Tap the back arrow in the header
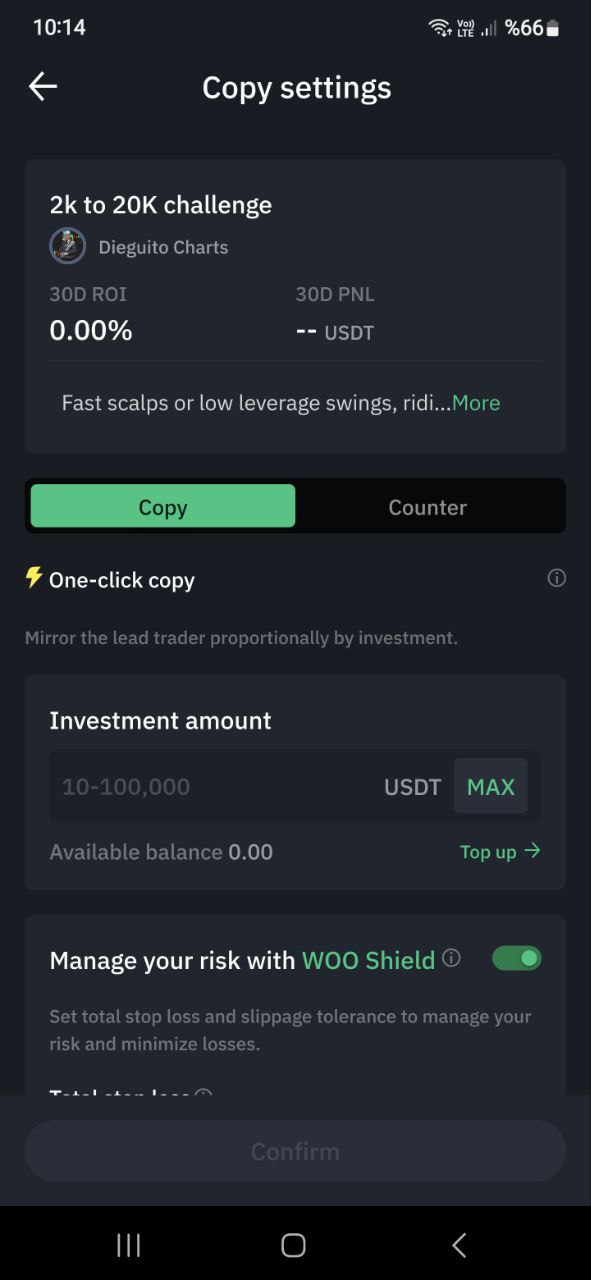Viewport: 591px width, 1280px height. [x=43, y=87]
